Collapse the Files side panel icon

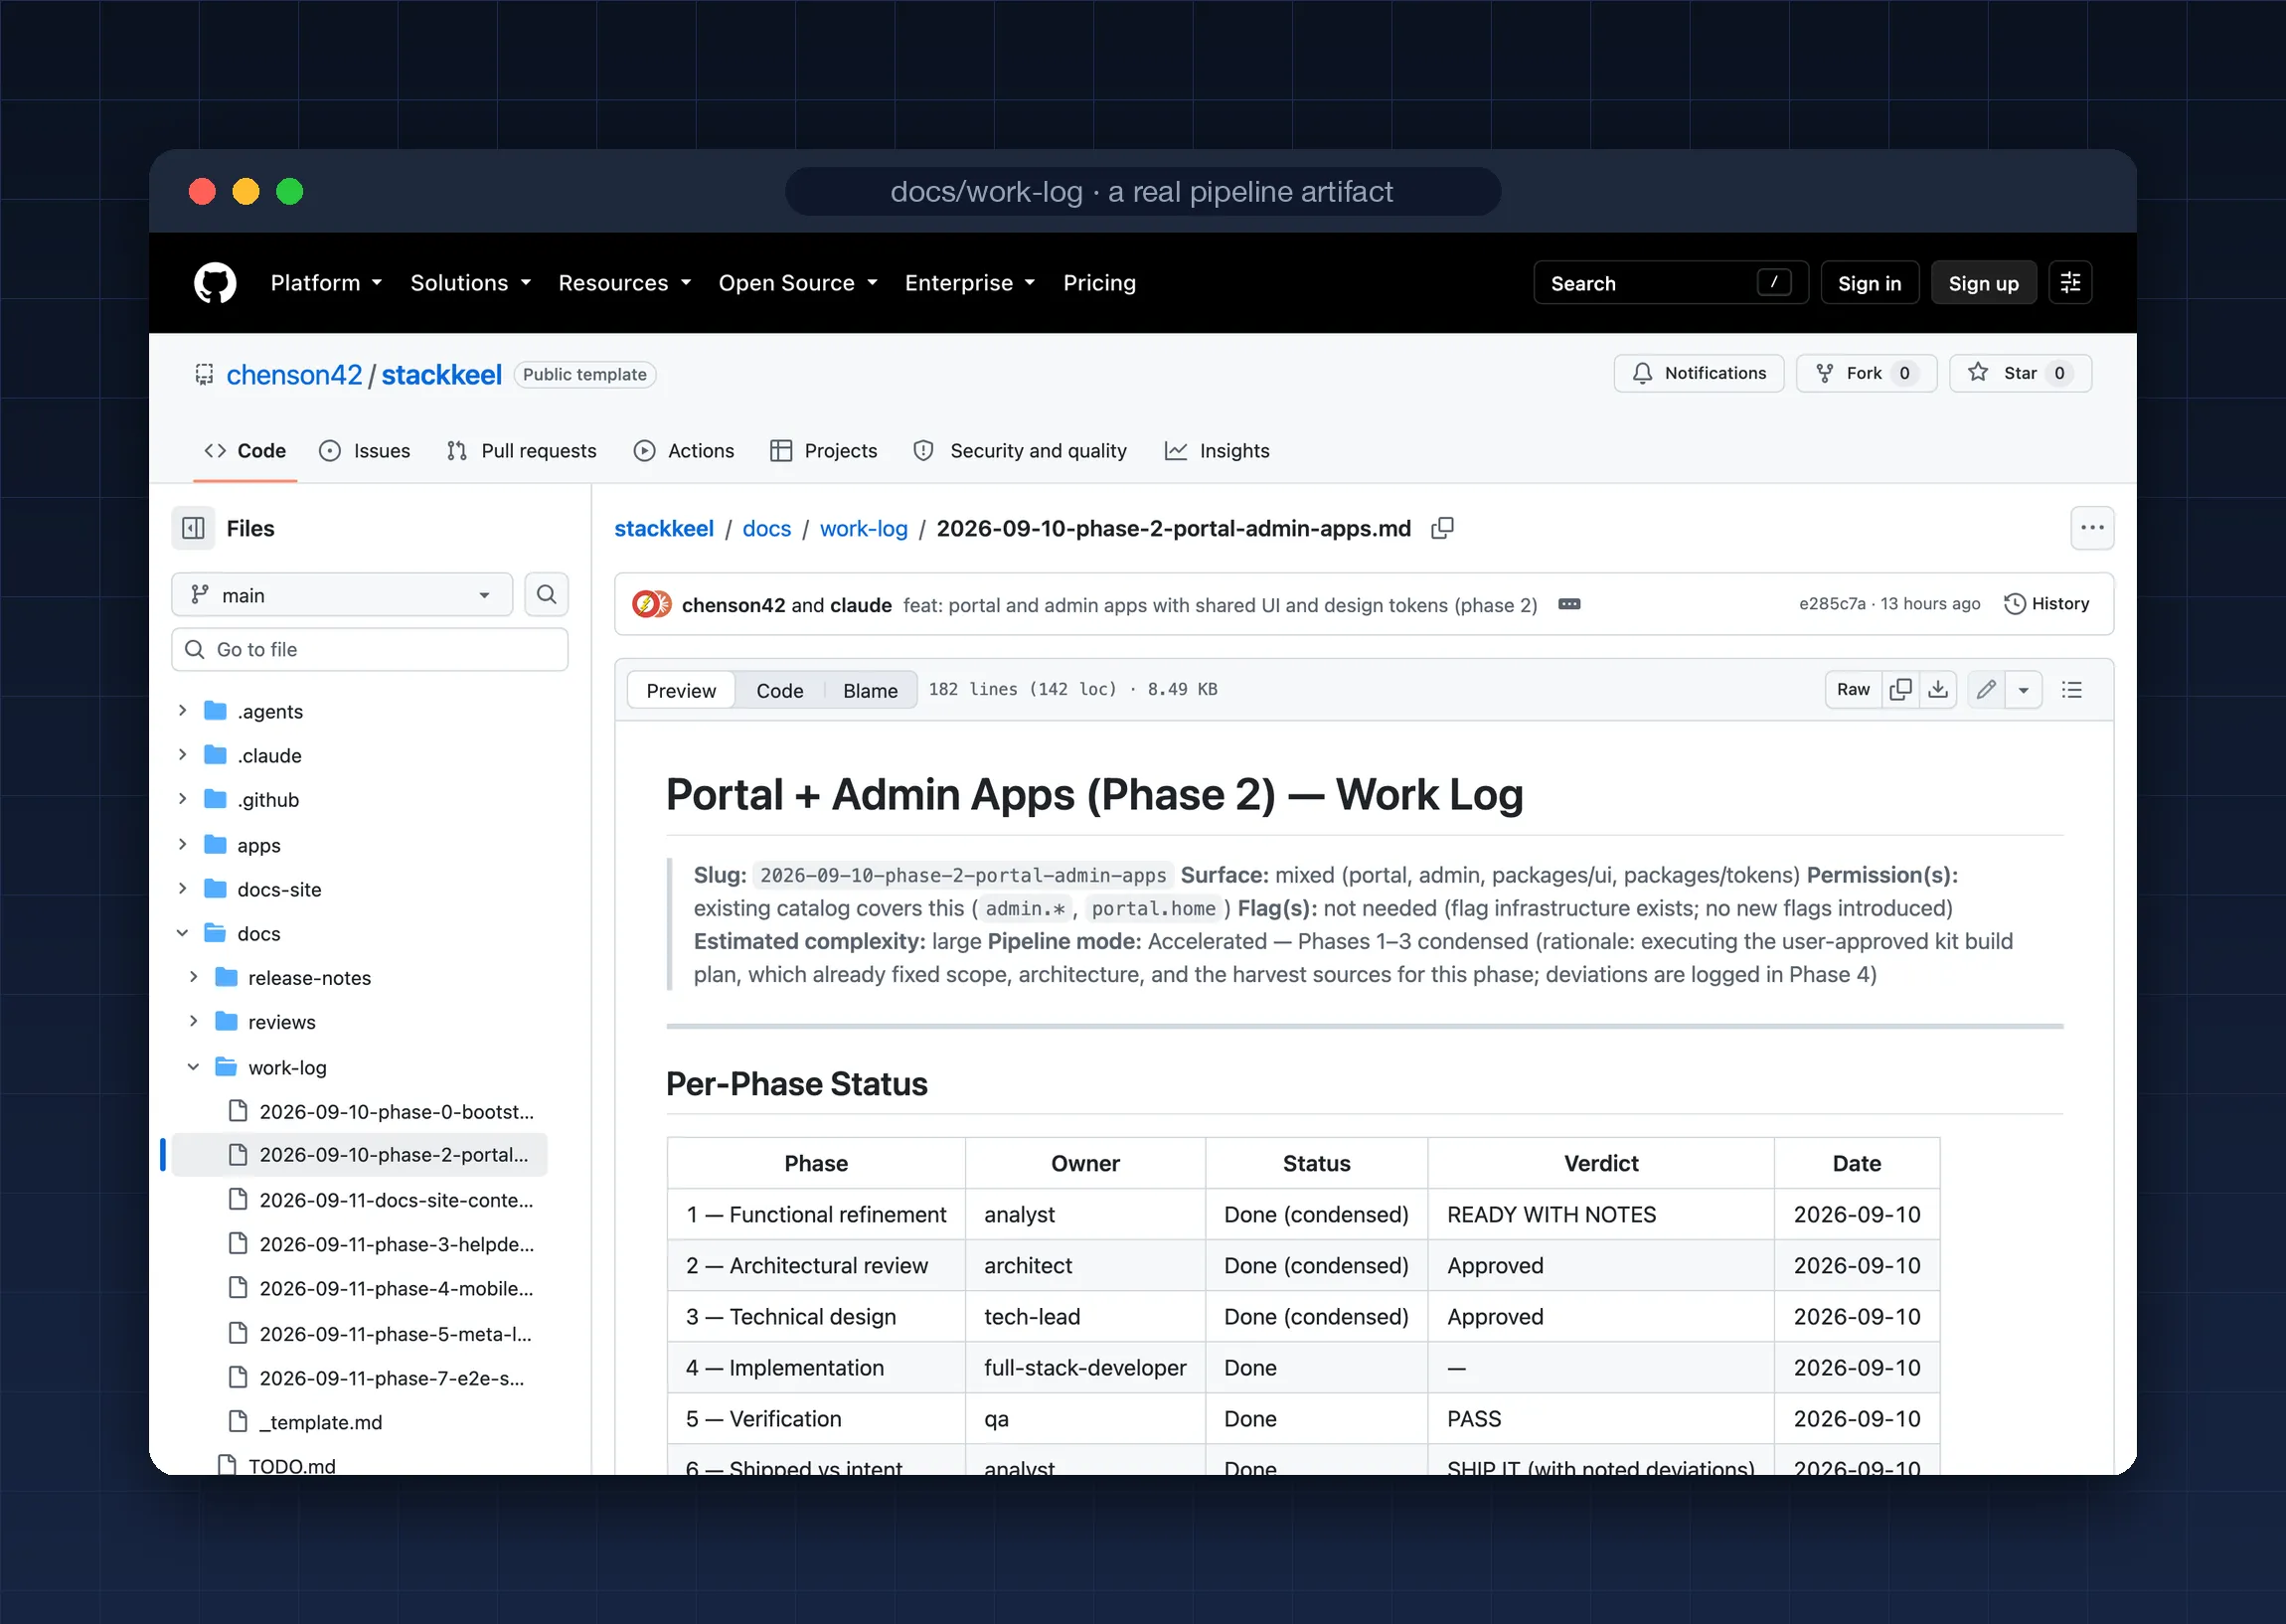(x=194, y=528)
